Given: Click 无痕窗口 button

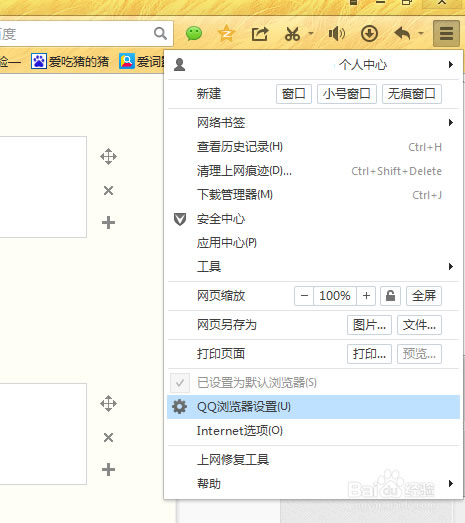Looking at the screenshot, I should [412, 94].
